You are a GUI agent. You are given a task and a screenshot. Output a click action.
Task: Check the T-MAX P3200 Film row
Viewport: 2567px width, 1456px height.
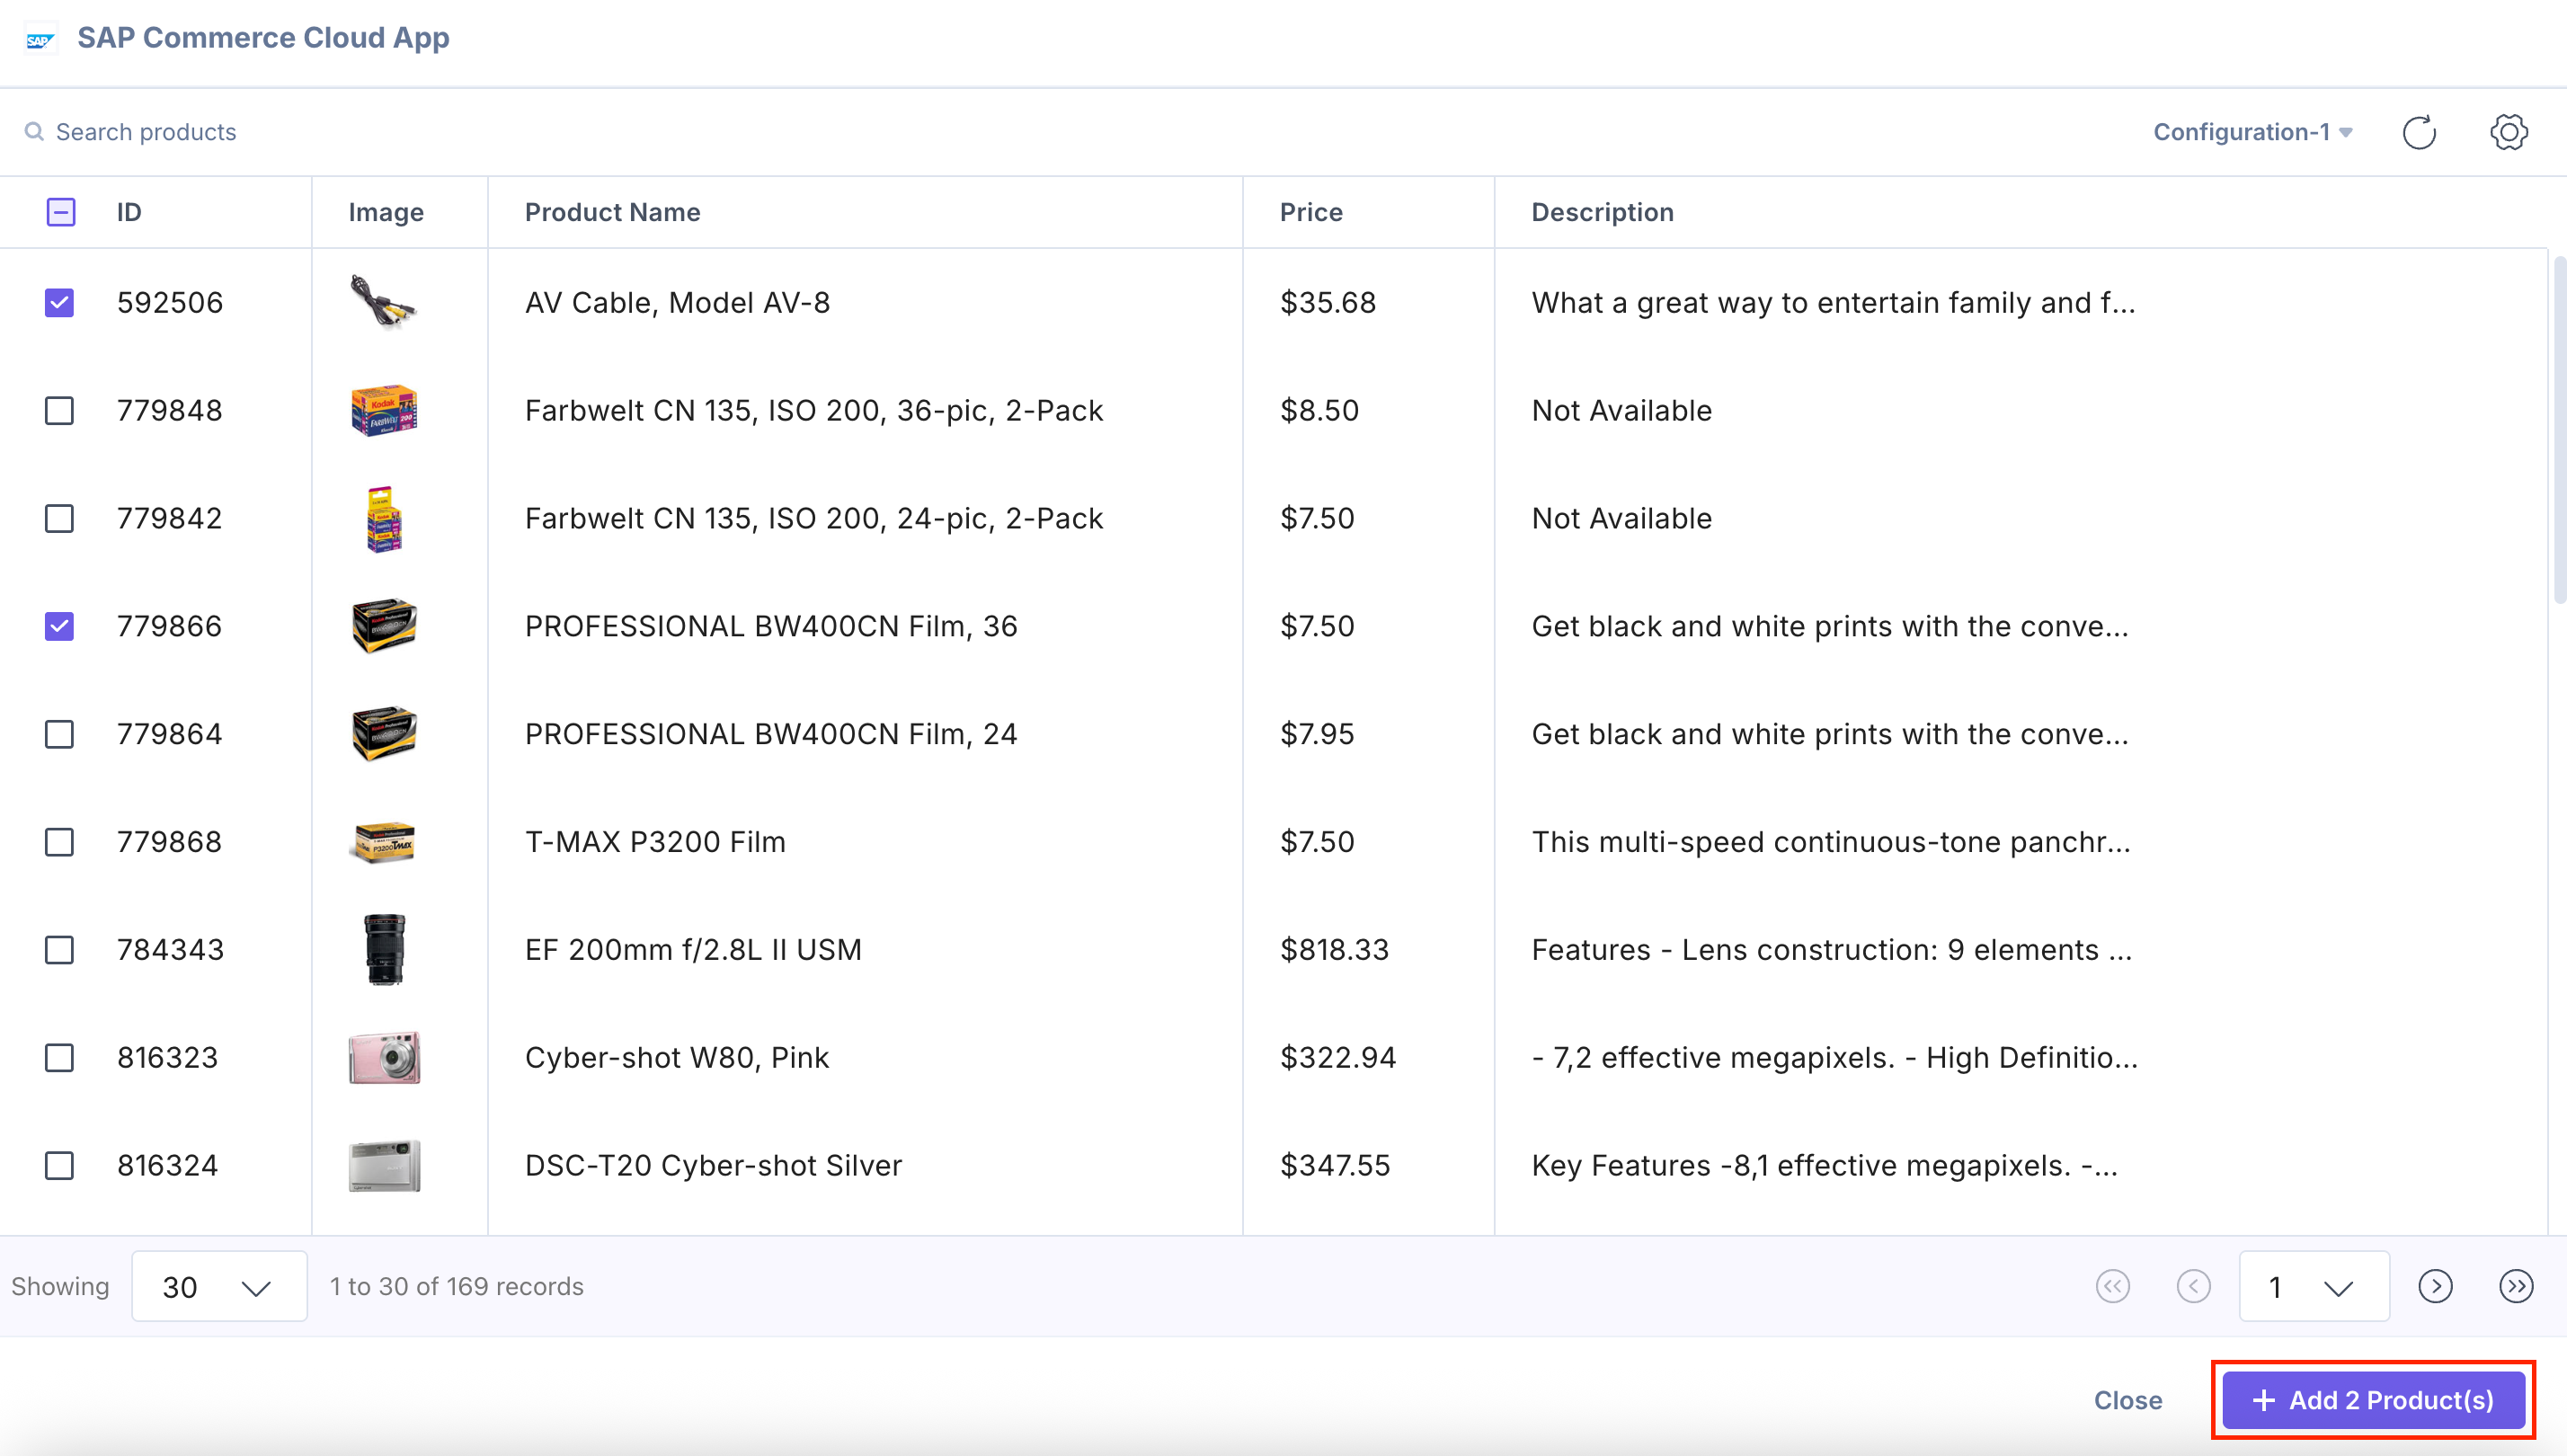(x=59, y=842)
